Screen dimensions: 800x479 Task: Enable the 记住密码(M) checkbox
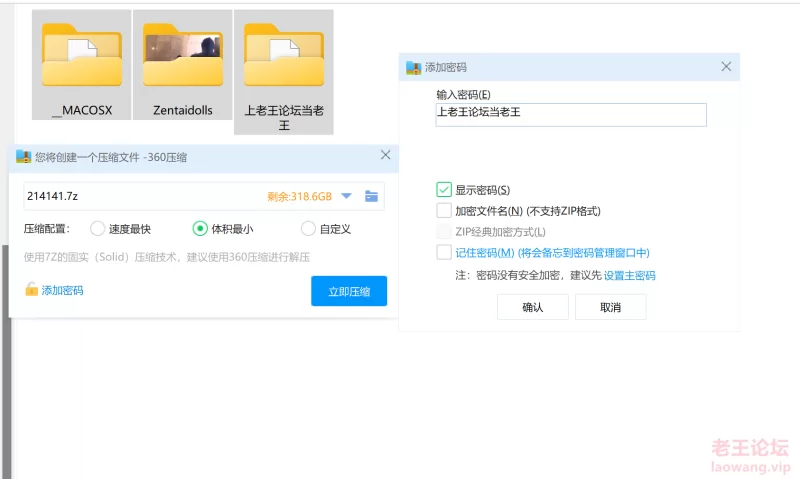pyautogui.click(x=444, y=252)
